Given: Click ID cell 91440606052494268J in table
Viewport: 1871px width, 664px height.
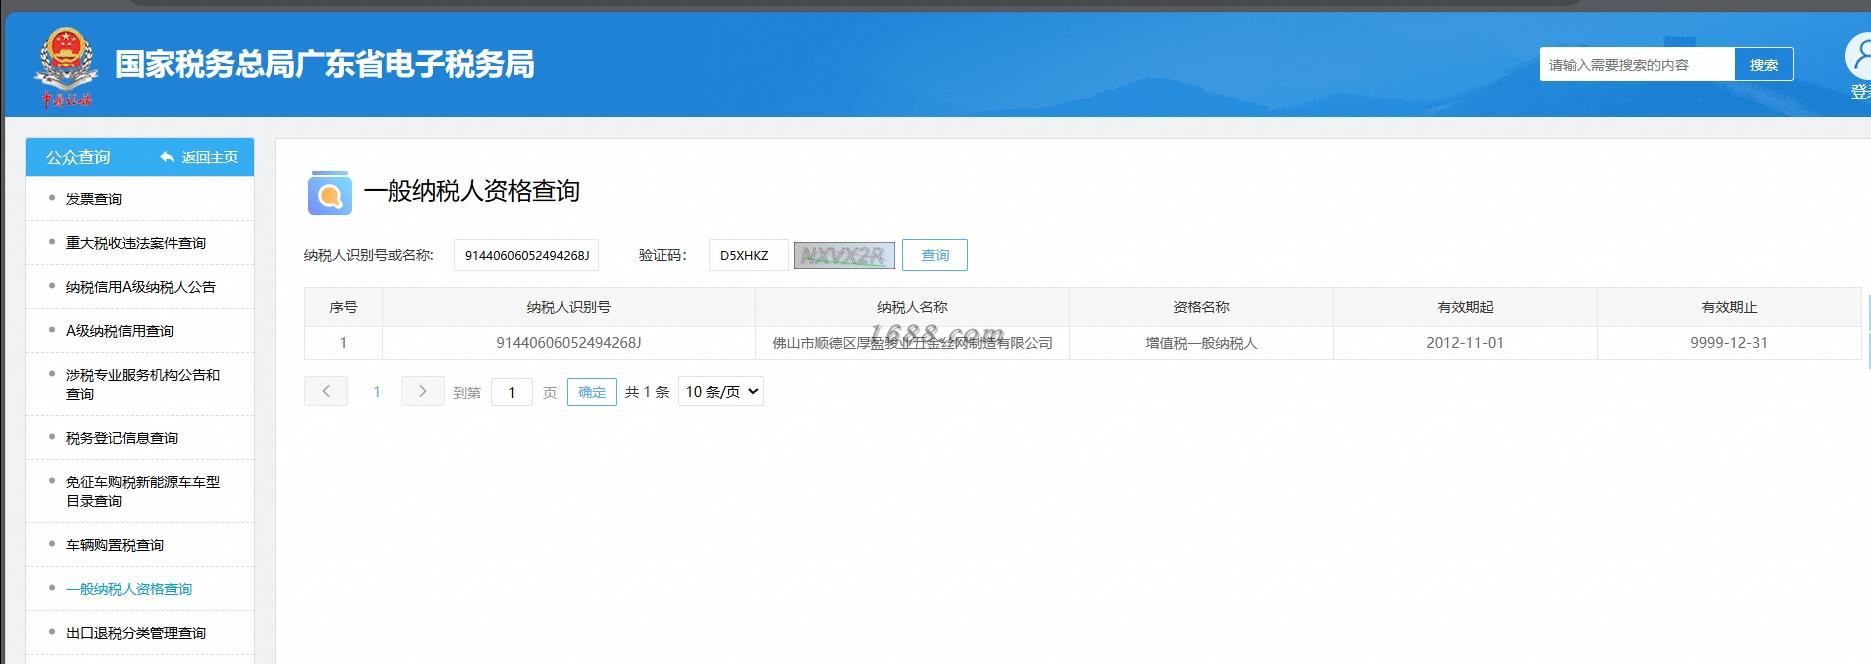Looking at the screenshot, I should (x=569, y=343).
